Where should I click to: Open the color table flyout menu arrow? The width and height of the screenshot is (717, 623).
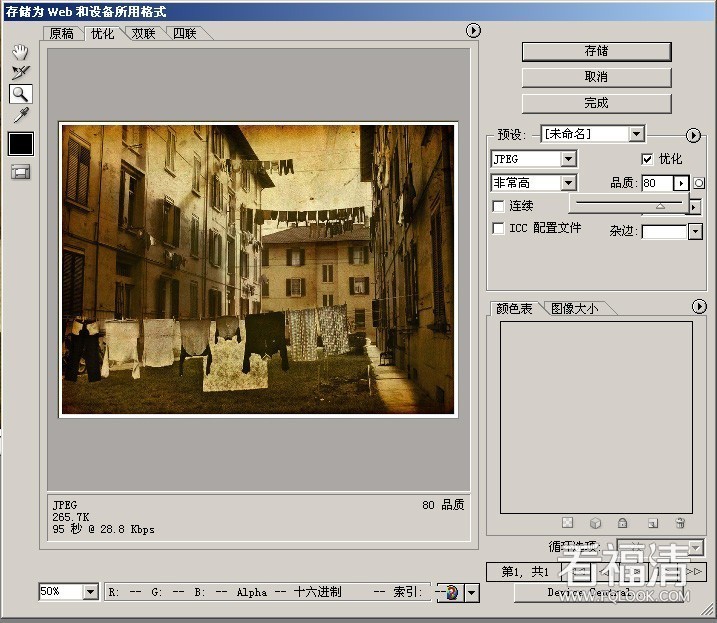699,306
